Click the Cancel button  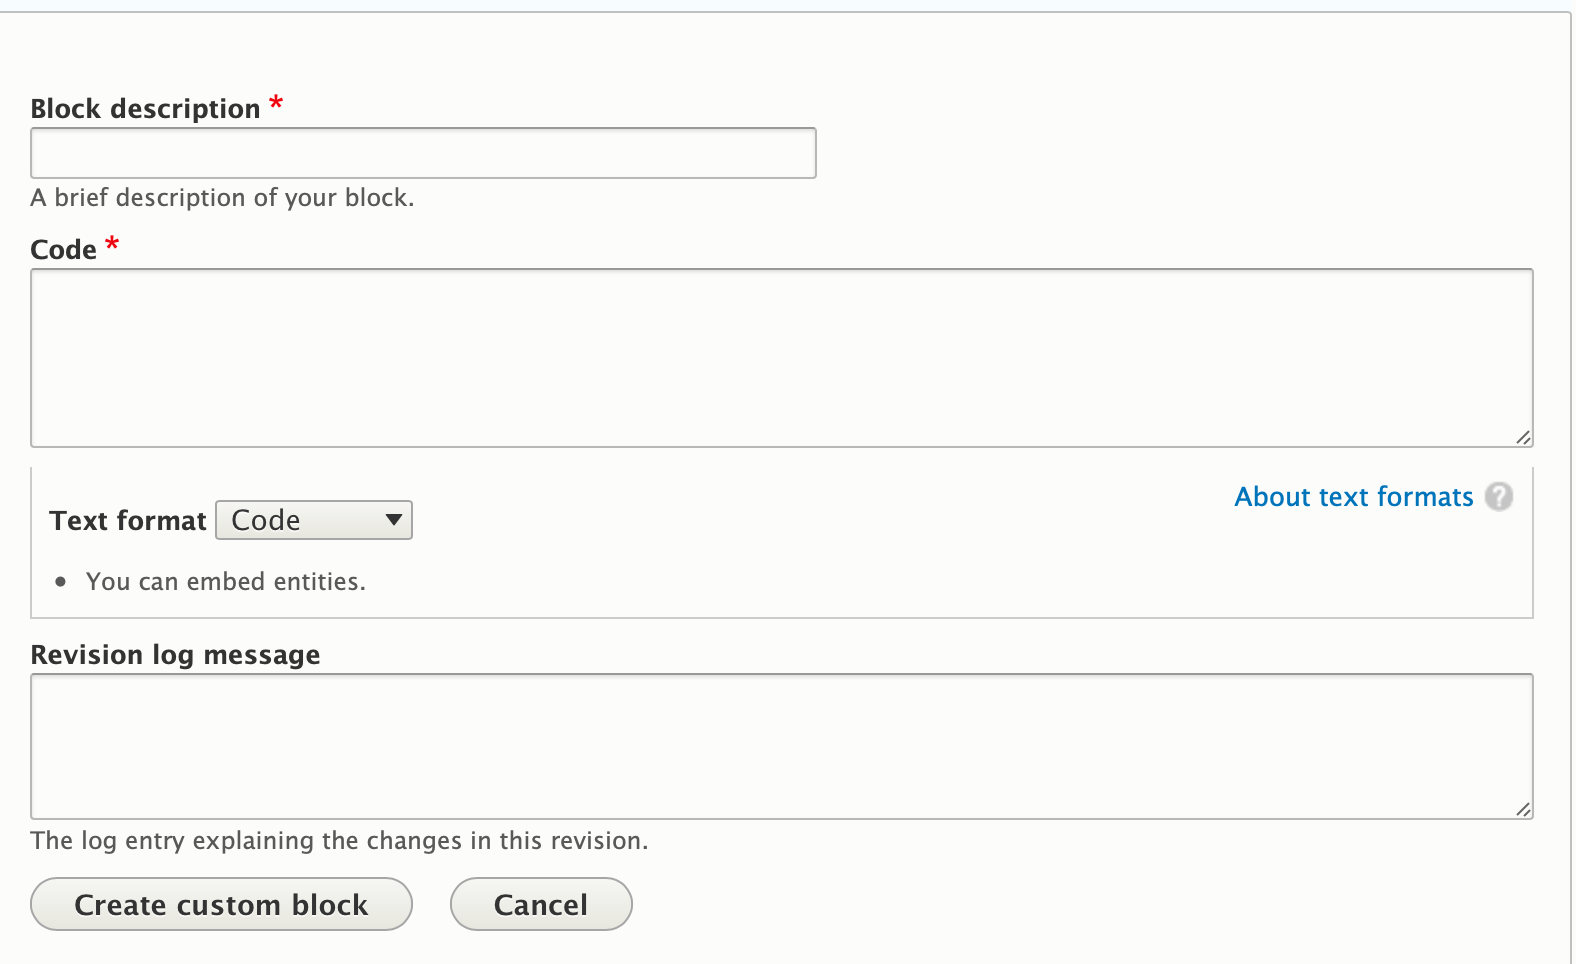tap(541, 904)
